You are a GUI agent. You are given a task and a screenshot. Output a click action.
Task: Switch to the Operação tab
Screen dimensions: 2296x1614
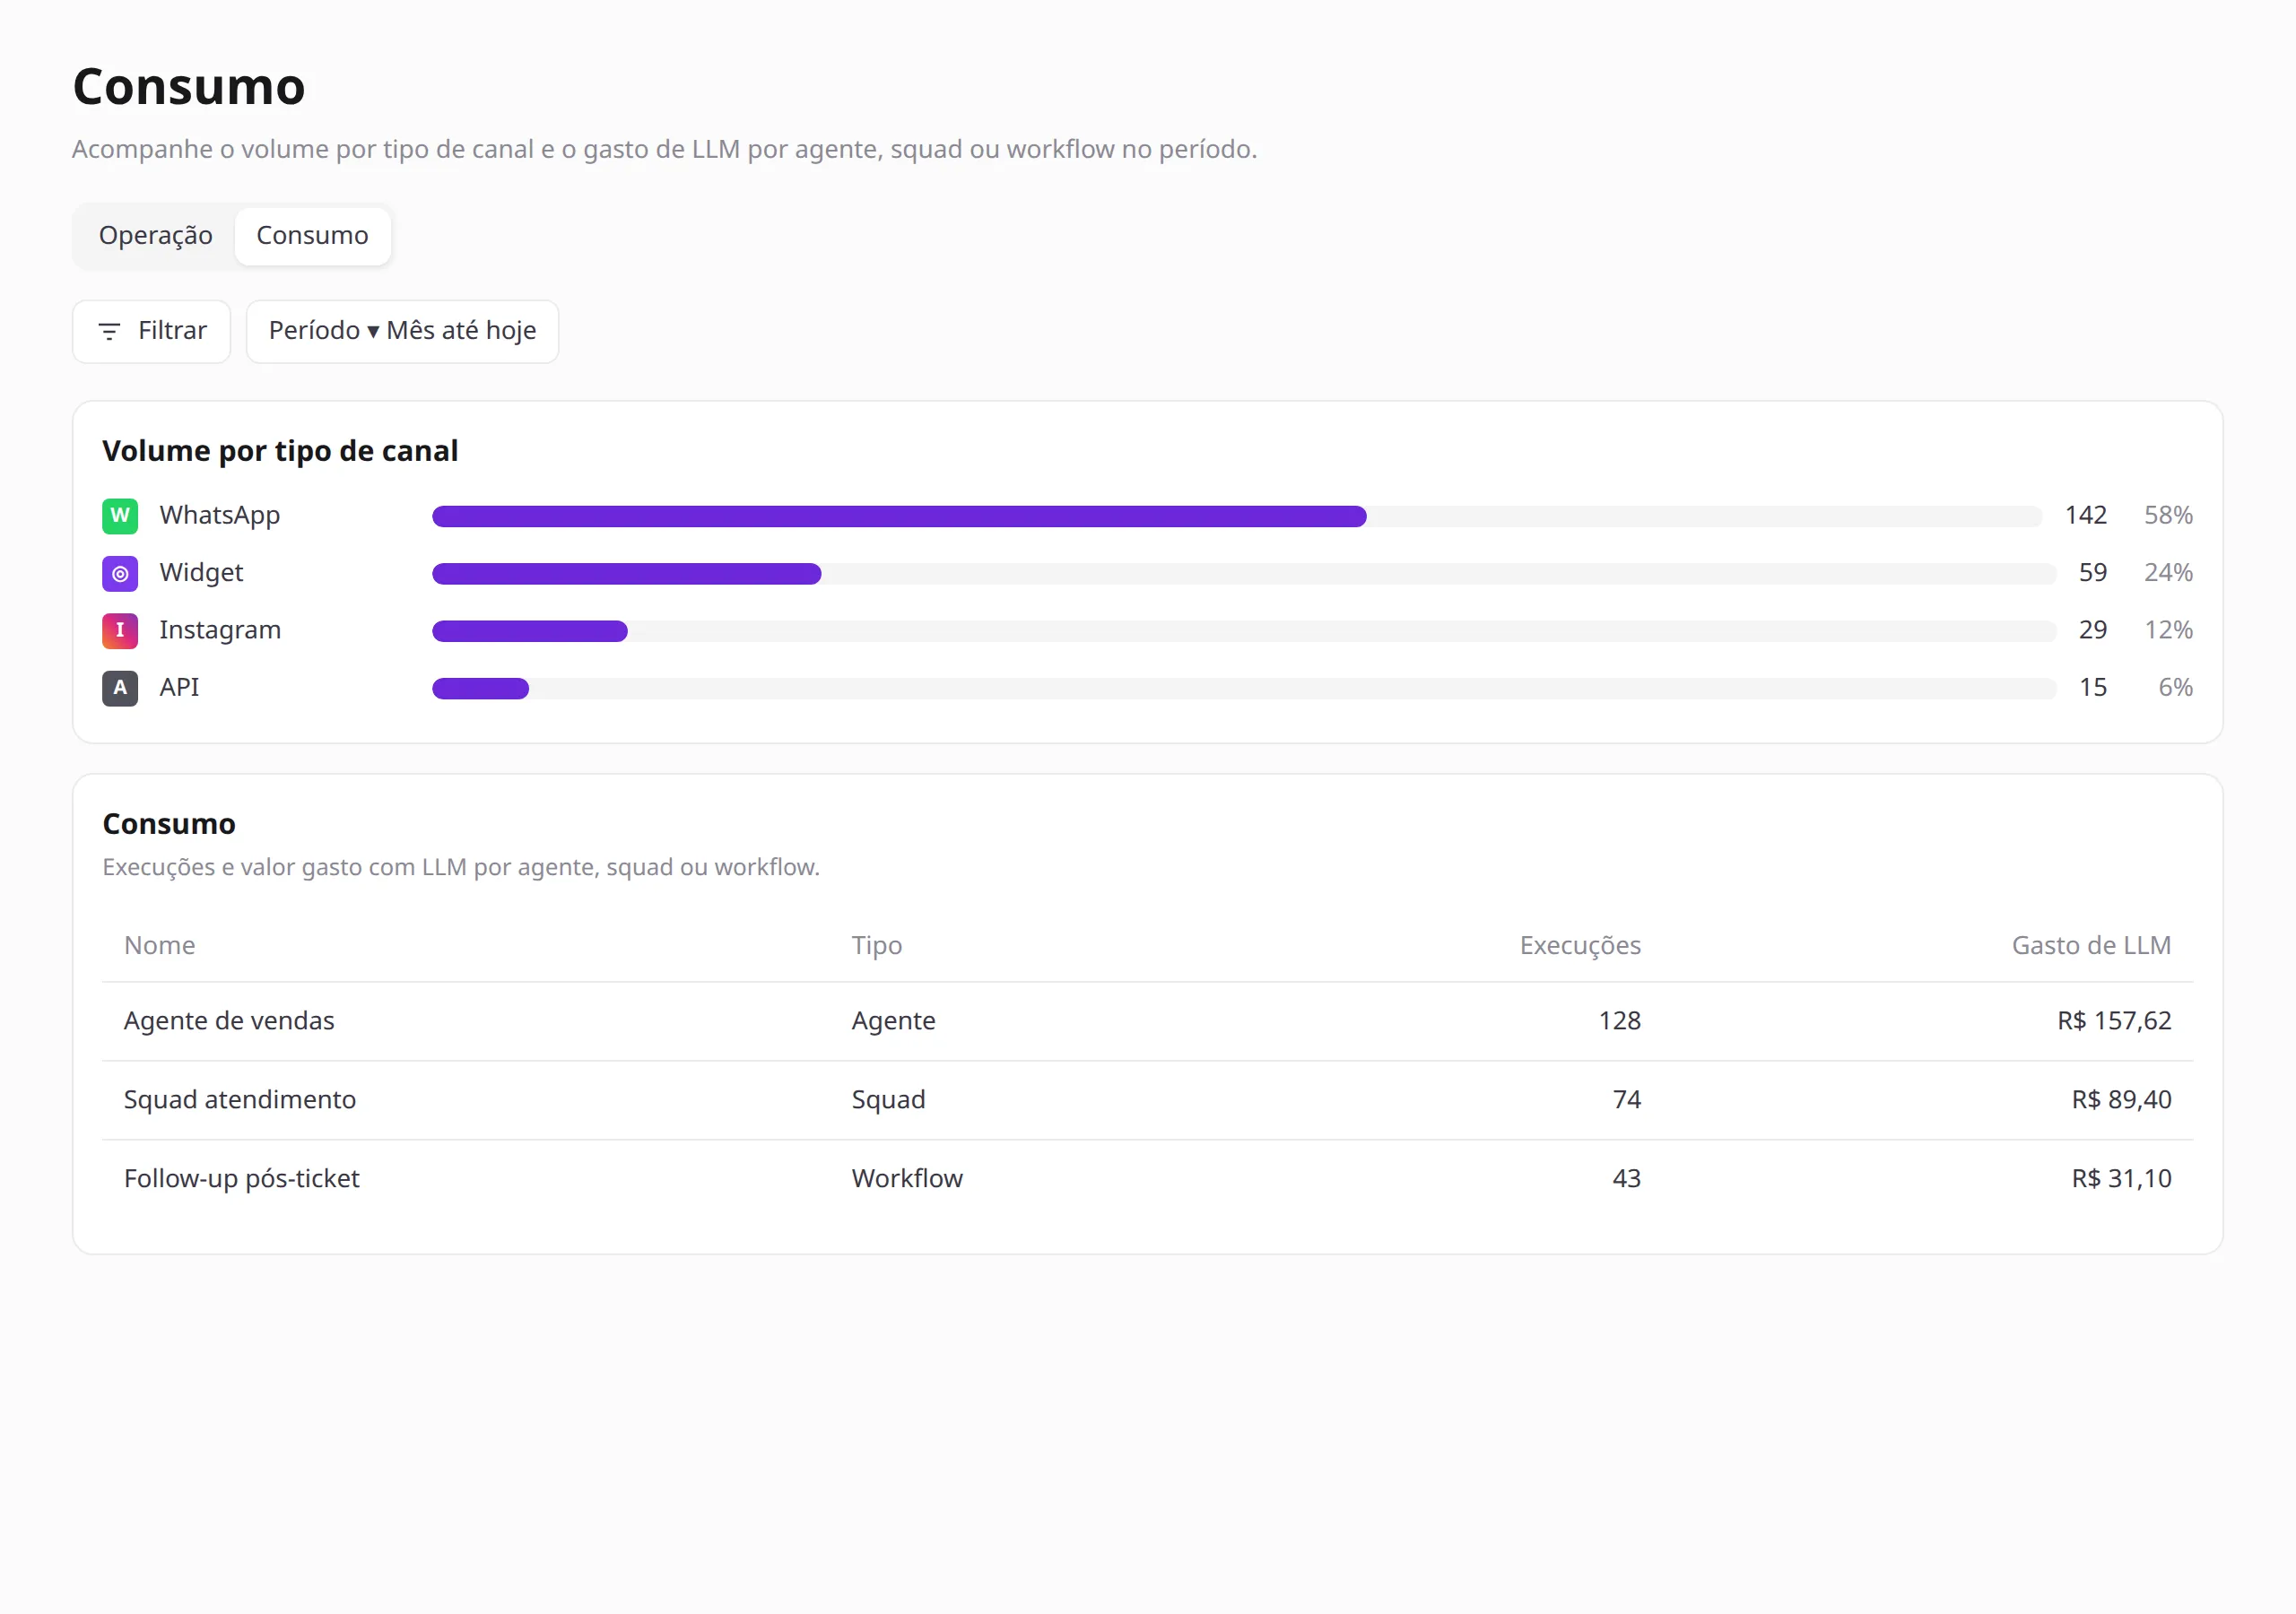[155, 236]
